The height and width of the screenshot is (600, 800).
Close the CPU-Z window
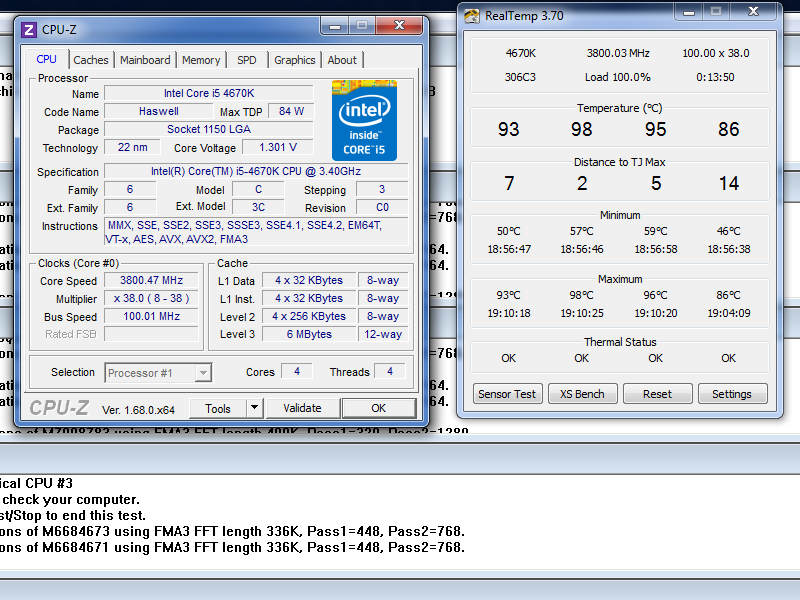click(x=399, y=25)
